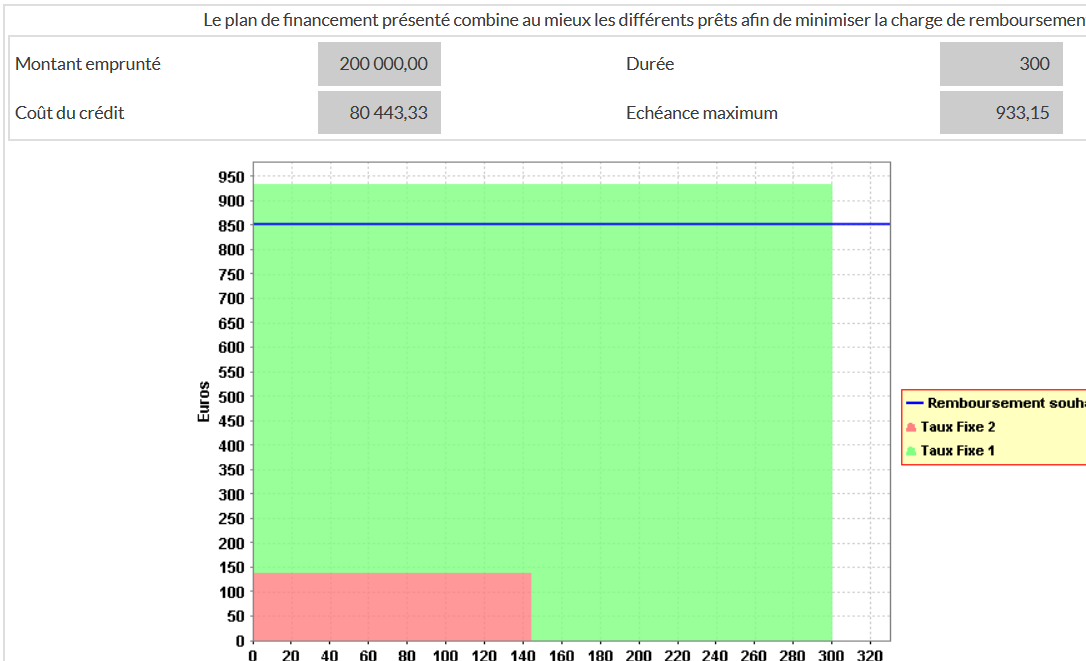Click the Montant emprunté label text
Viewport: 1086px width, 661px height.
click(x=88, y=64)
